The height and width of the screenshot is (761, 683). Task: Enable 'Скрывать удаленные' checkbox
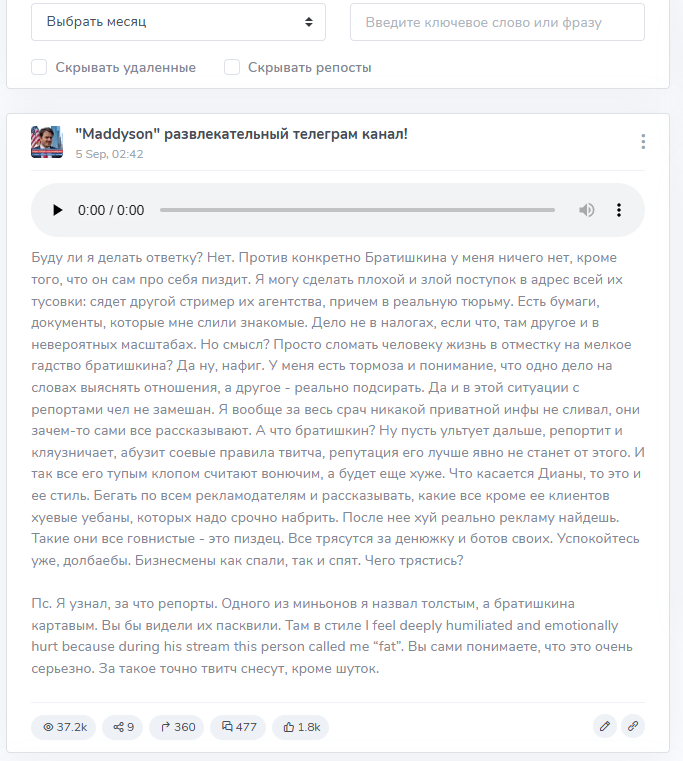(39, 67)
